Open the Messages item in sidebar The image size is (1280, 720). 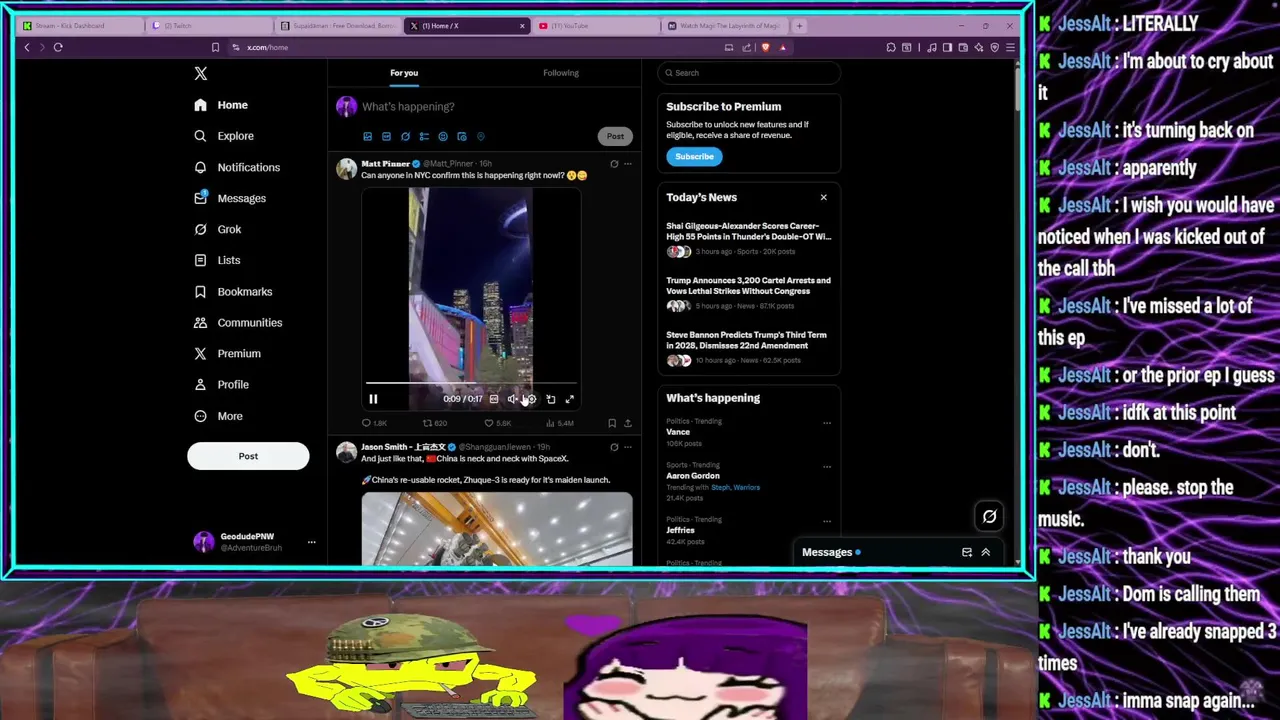(x=230, y=198)
